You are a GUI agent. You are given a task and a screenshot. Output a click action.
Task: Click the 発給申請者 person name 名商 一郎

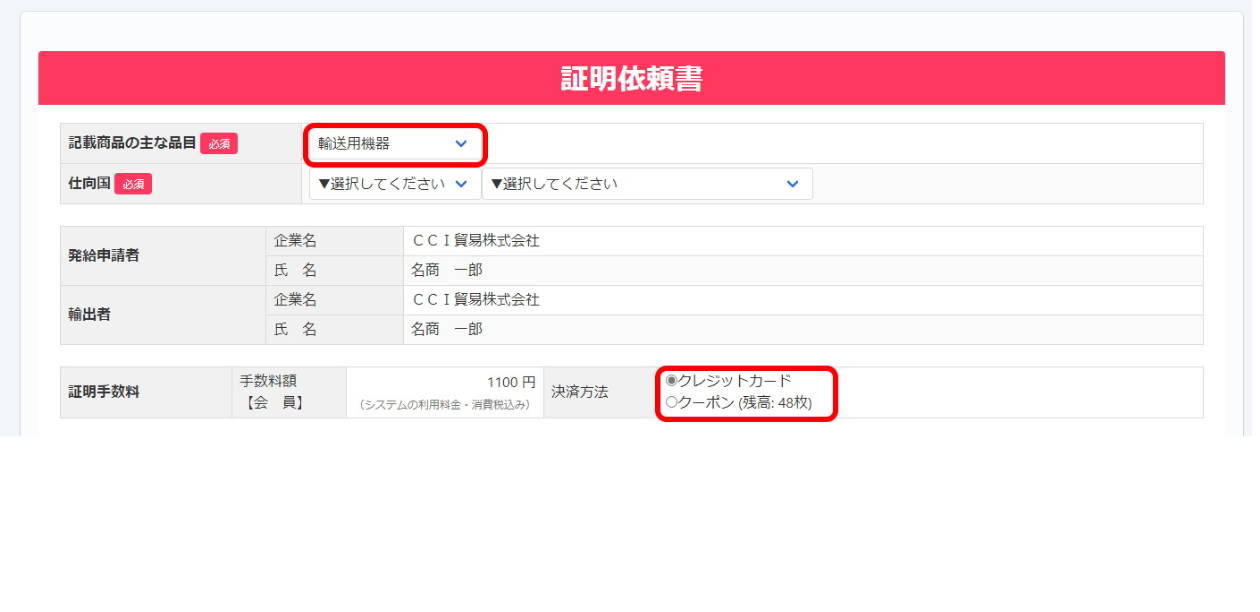point(447,270)
